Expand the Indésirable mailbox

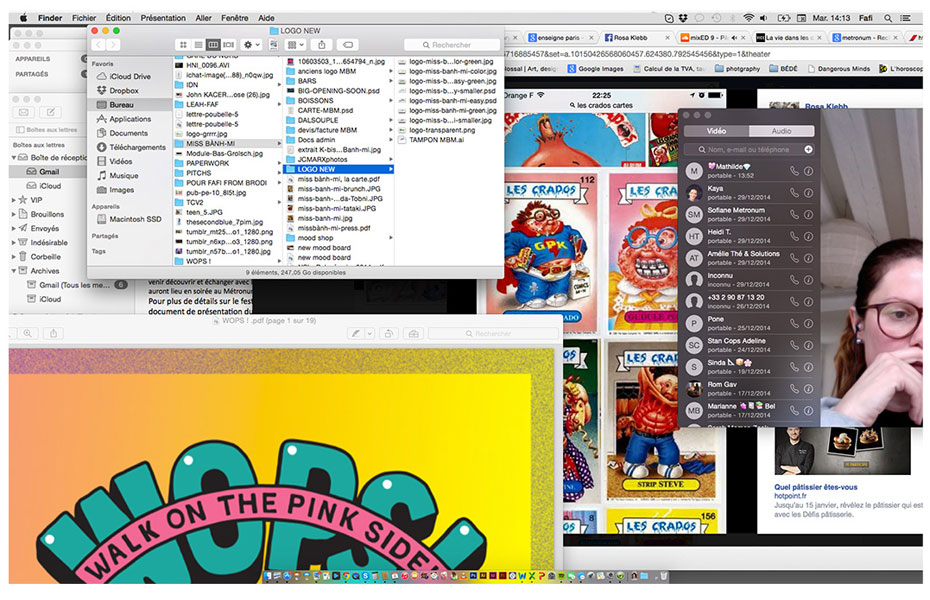pyautogui.click(x=14, y=242)
